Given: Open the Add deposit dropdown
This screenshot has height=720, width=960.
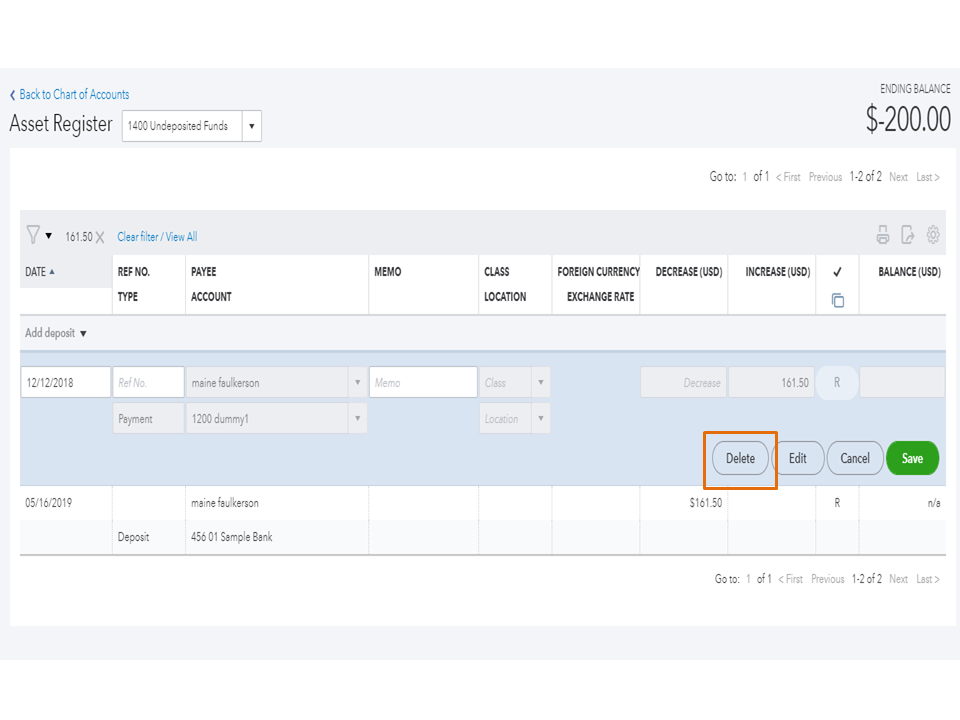Looking at the screenshot, I should (x=56, y=333).
